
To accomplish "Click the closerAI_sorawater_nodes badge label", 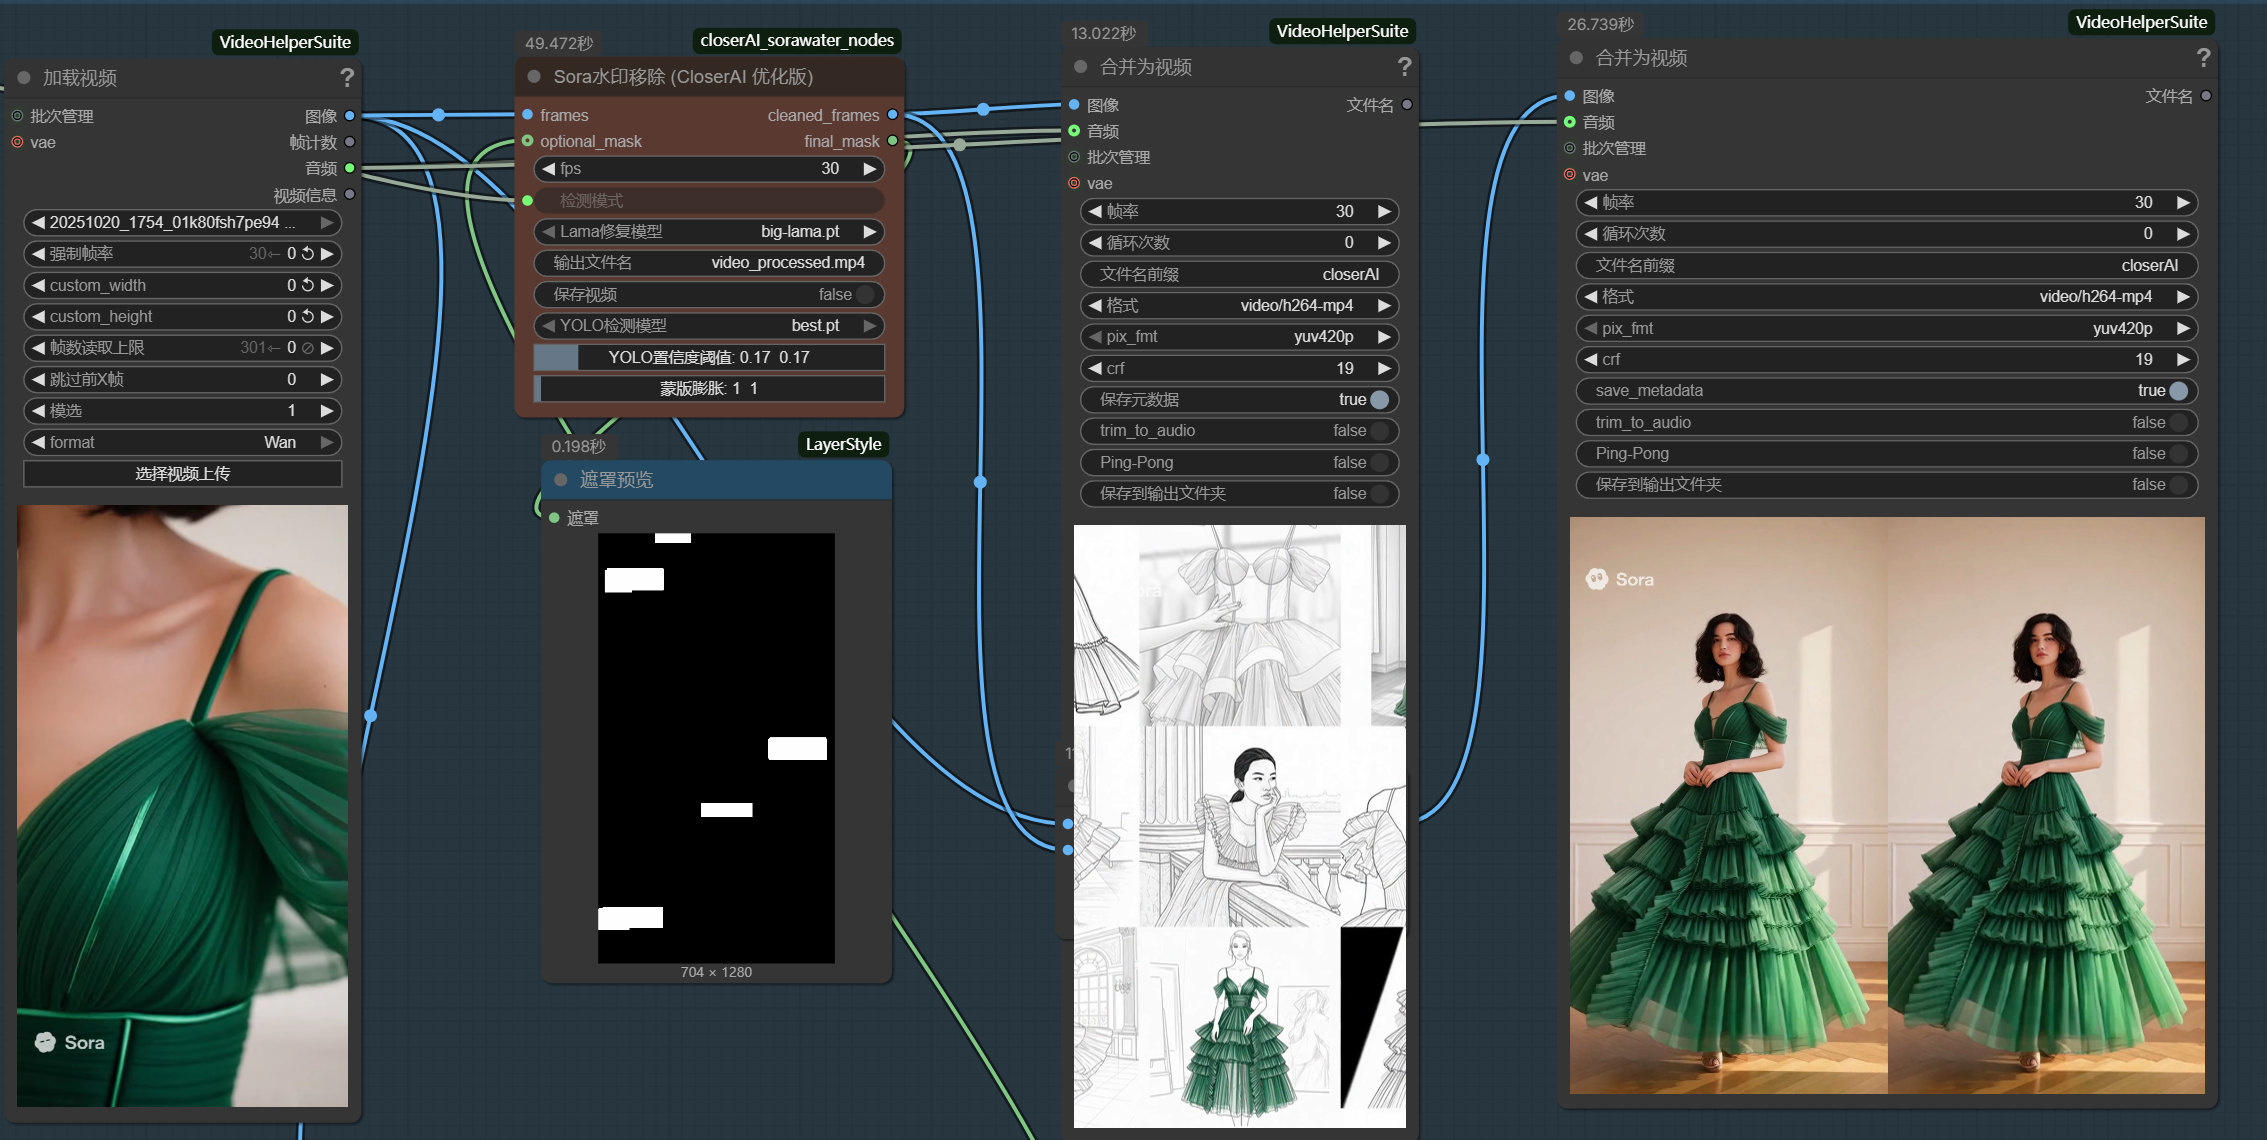I will coord(796,41).
